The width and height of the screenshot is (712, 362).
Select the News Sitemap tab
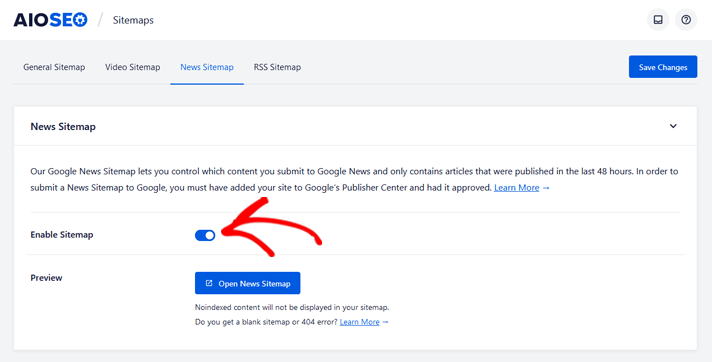[207, 67]
